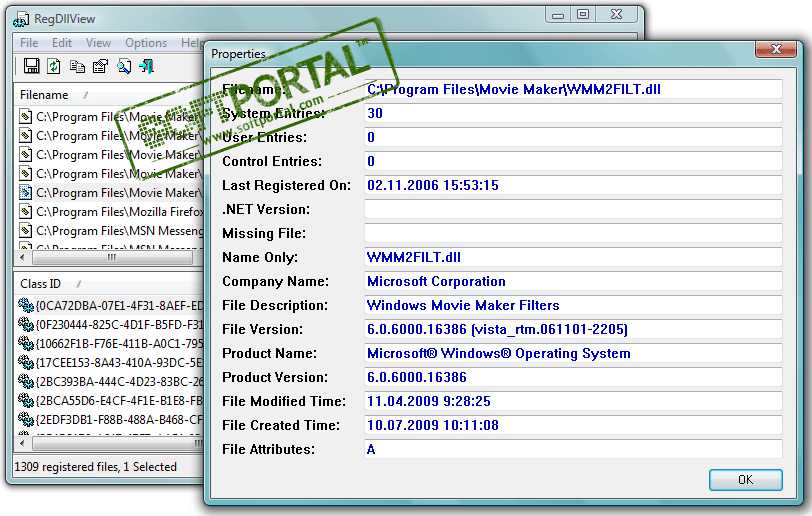
Task: Select class ID {2BC393BA-444C-4D23-83BC row
Action: (111, 381)
